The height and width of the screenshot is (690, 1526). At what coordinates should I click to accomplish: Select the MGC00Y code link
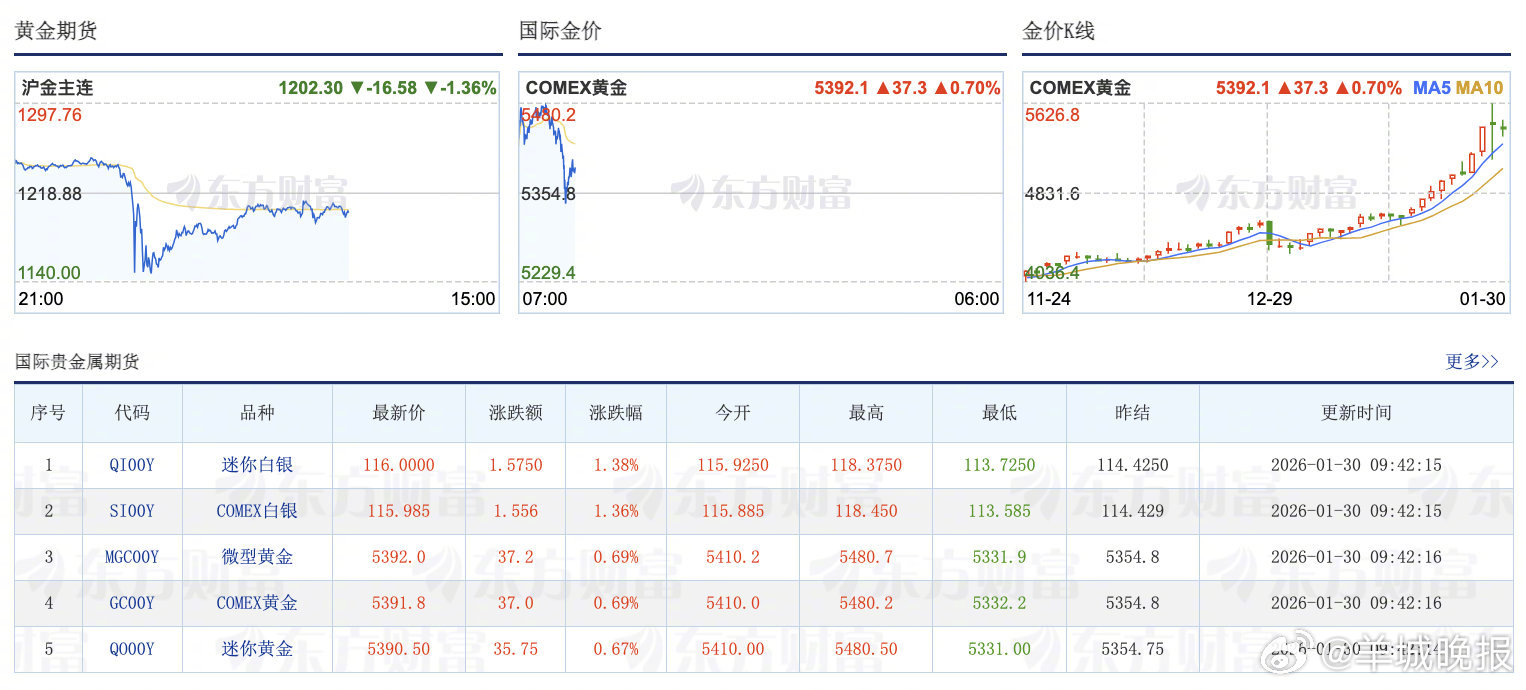tap(131, 557)
